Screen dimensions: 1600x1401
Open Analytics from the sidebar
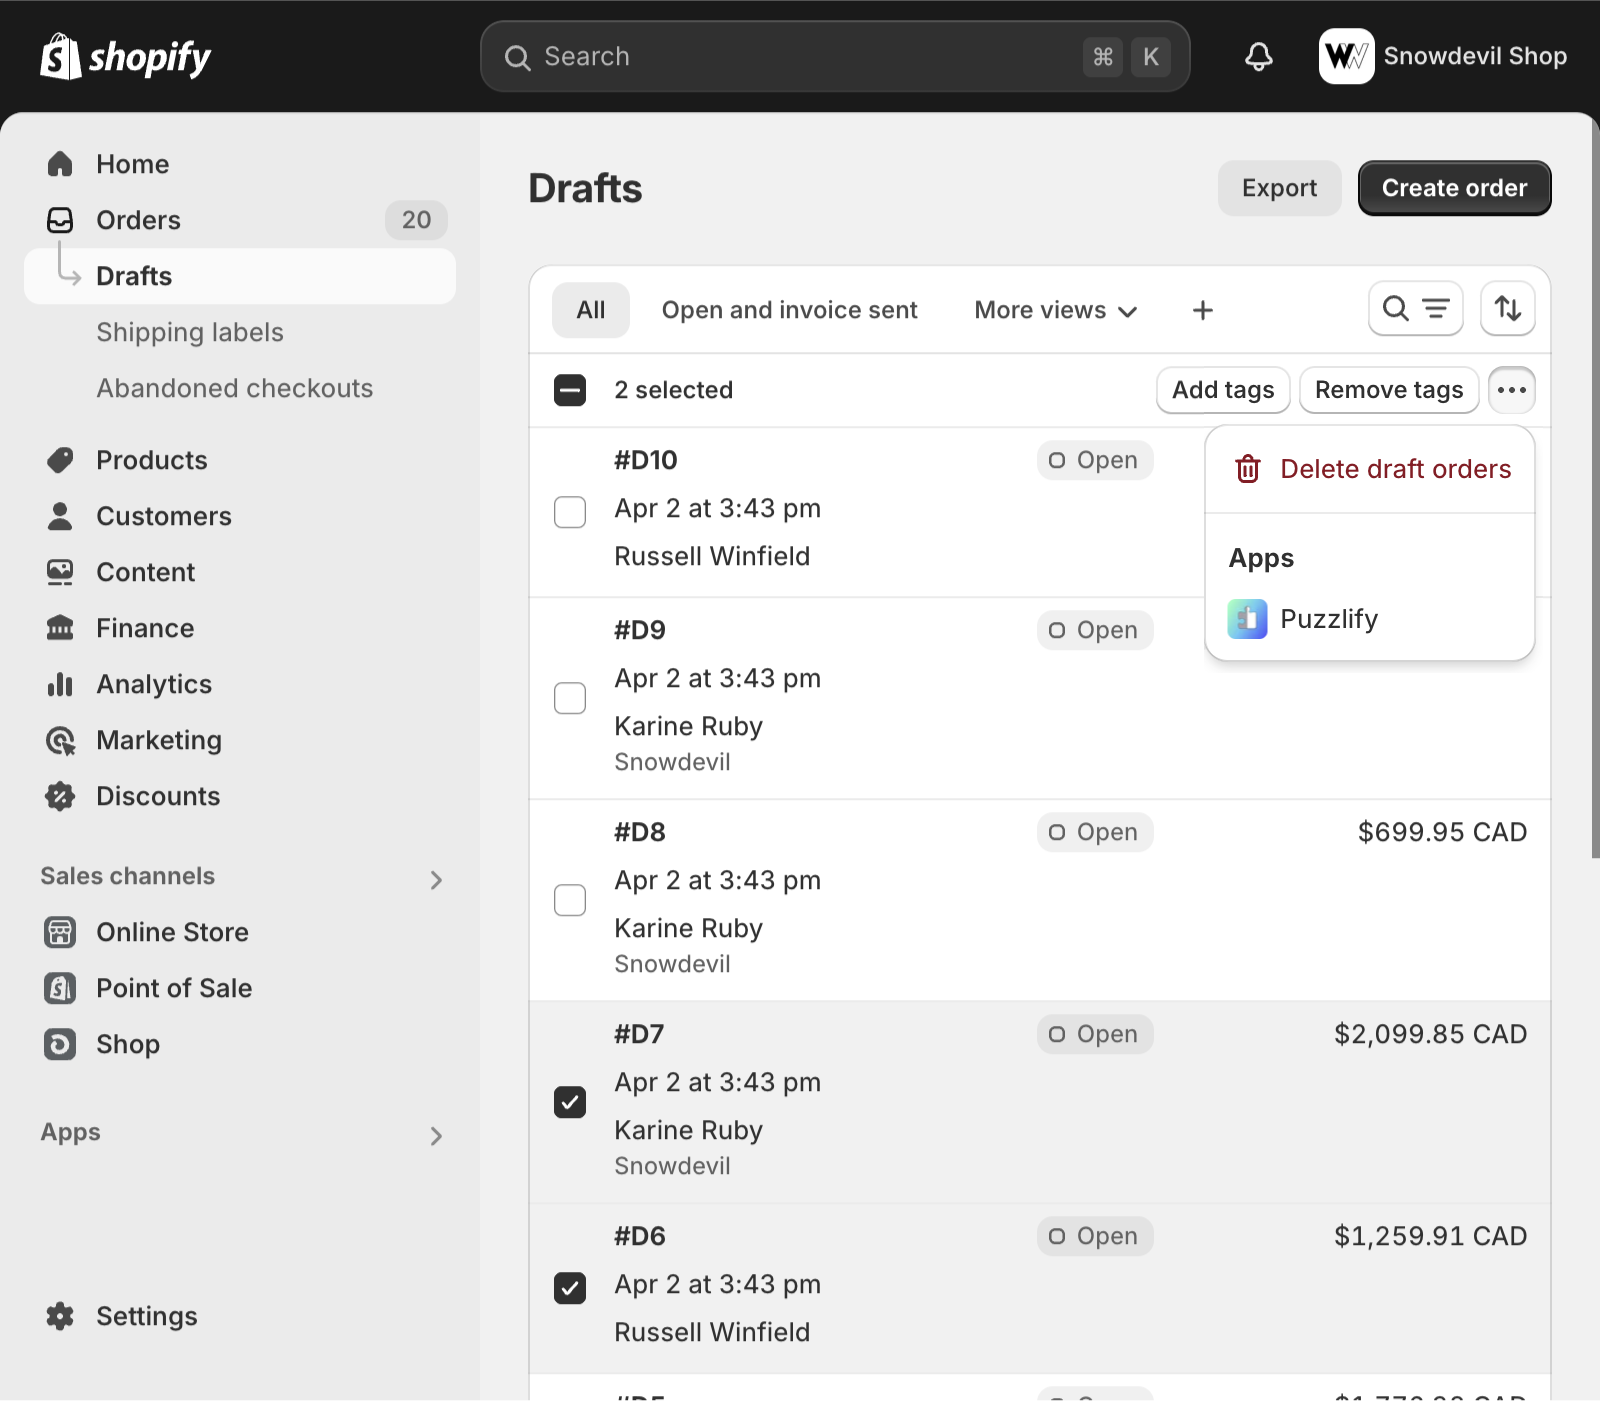pos(154,684)
